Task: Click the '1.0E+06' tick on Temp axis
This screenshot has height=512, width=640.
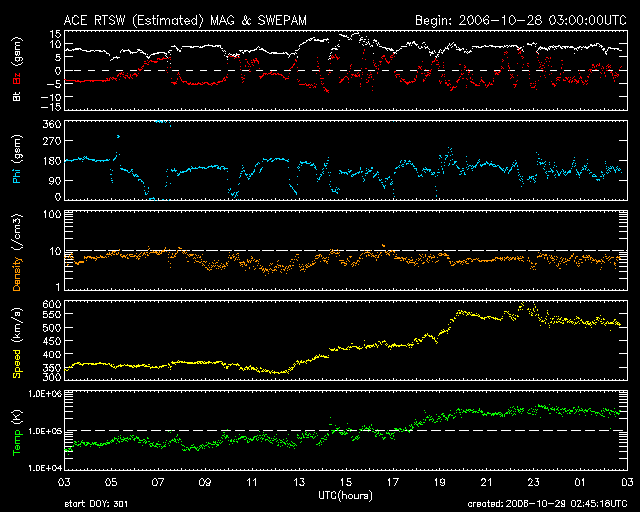Action: pos(45,394)
